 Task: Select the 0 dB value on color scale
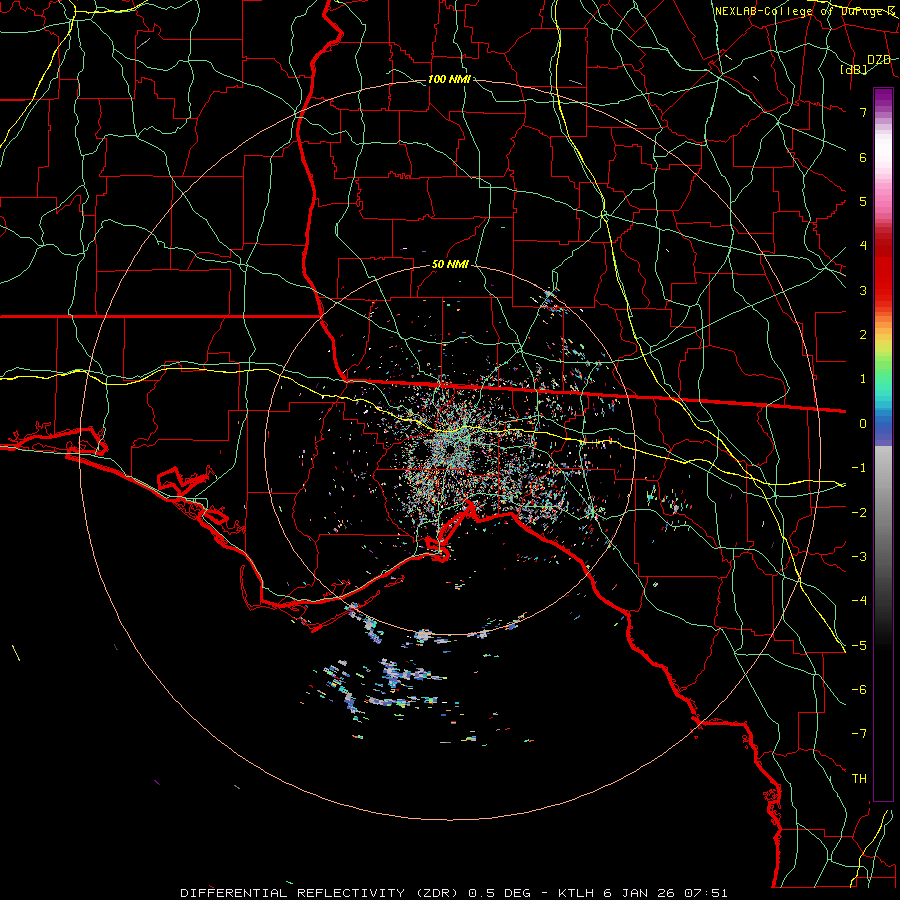tap(863, 424)
